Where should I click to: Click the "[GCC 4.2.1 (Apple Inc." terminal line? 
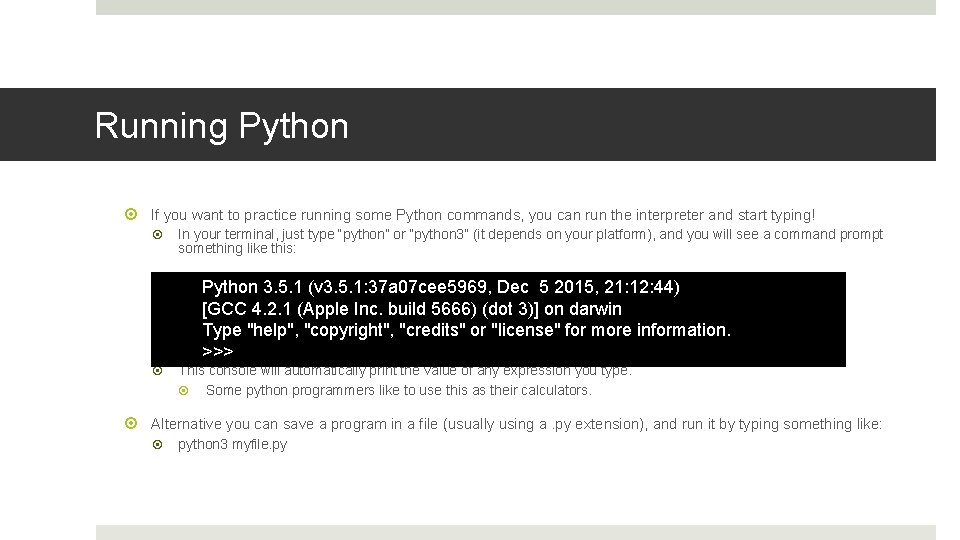411,309
